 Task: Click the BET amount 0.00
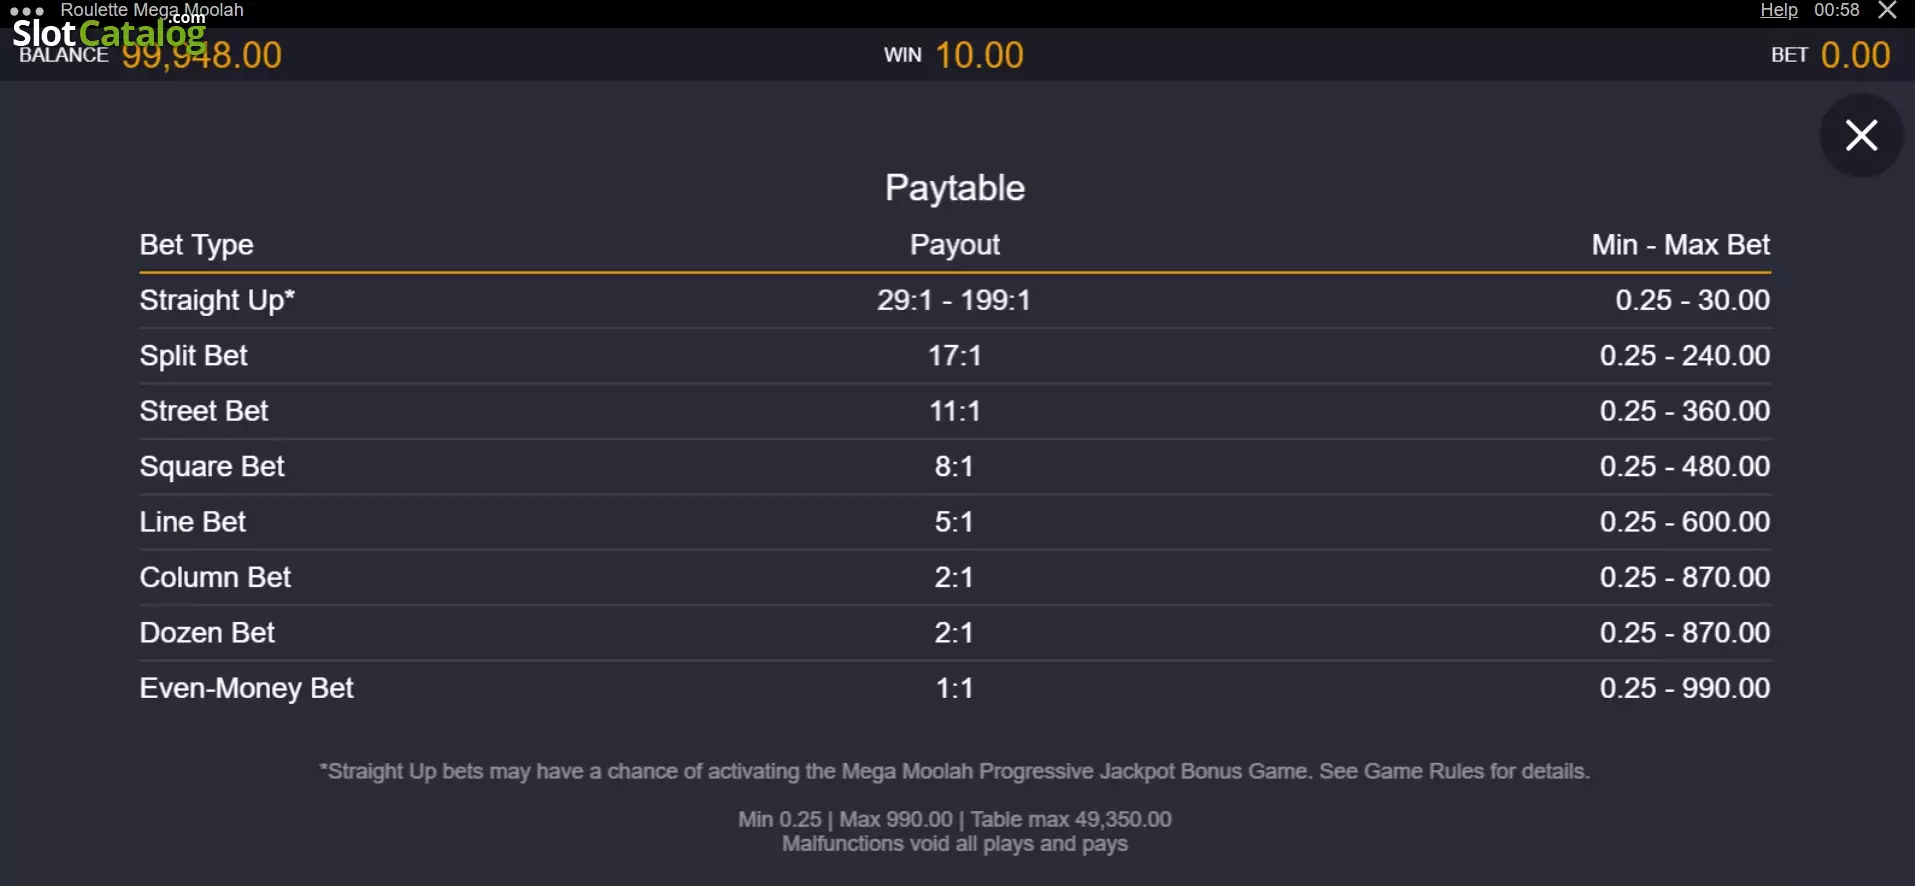click(x=1856, y=55)
